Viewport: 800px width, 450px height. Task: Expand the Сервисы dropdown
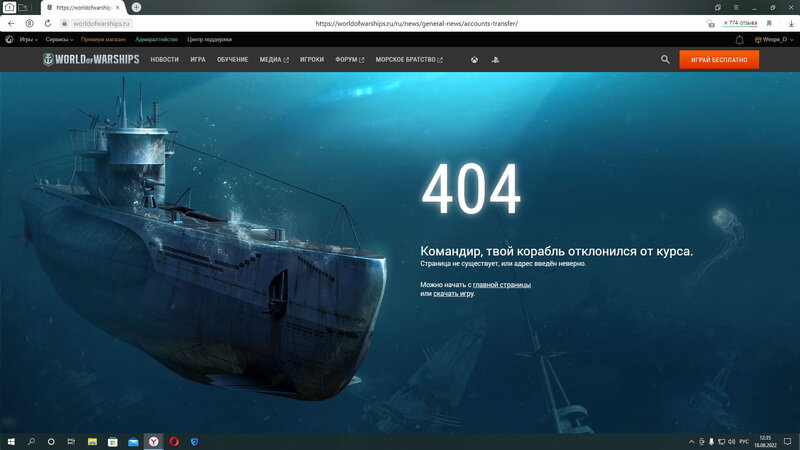point(59,39)
